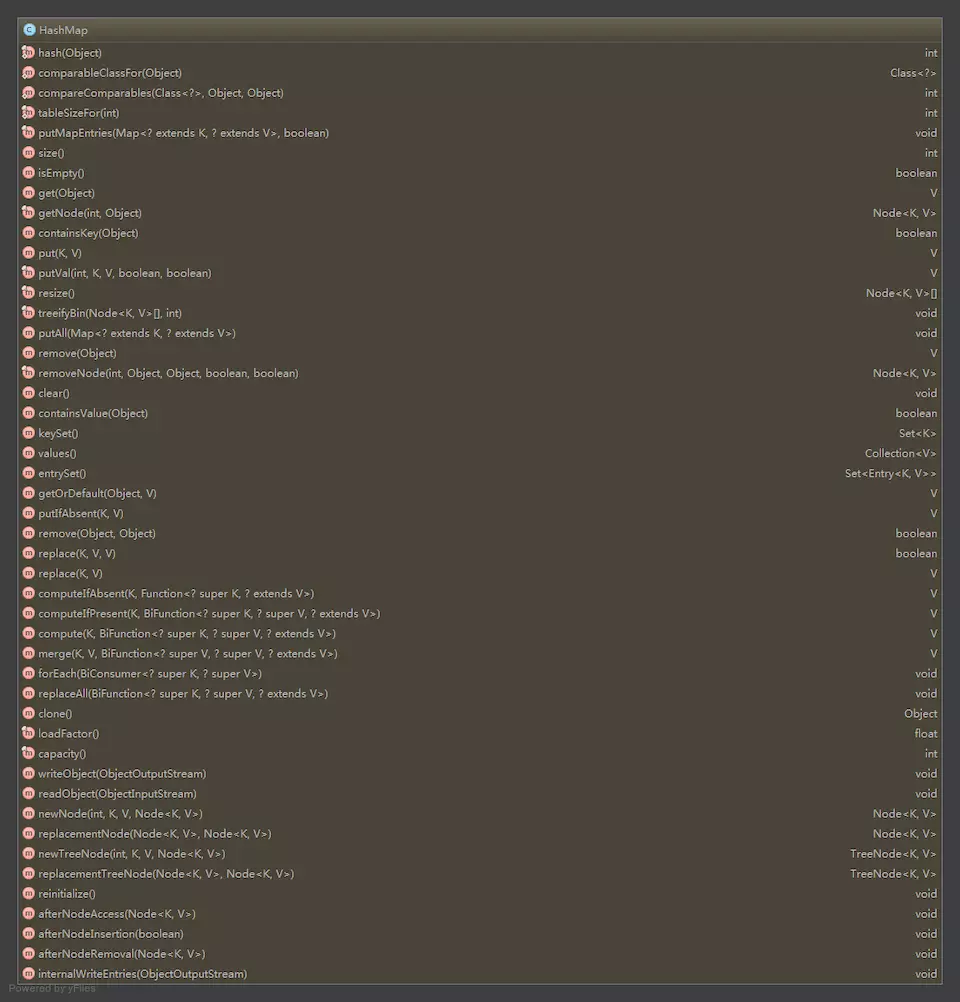Image resolution: width=960 pixels, height=1002 pixels.
Task: Select the removeNode method row
Action: [479, 373]
